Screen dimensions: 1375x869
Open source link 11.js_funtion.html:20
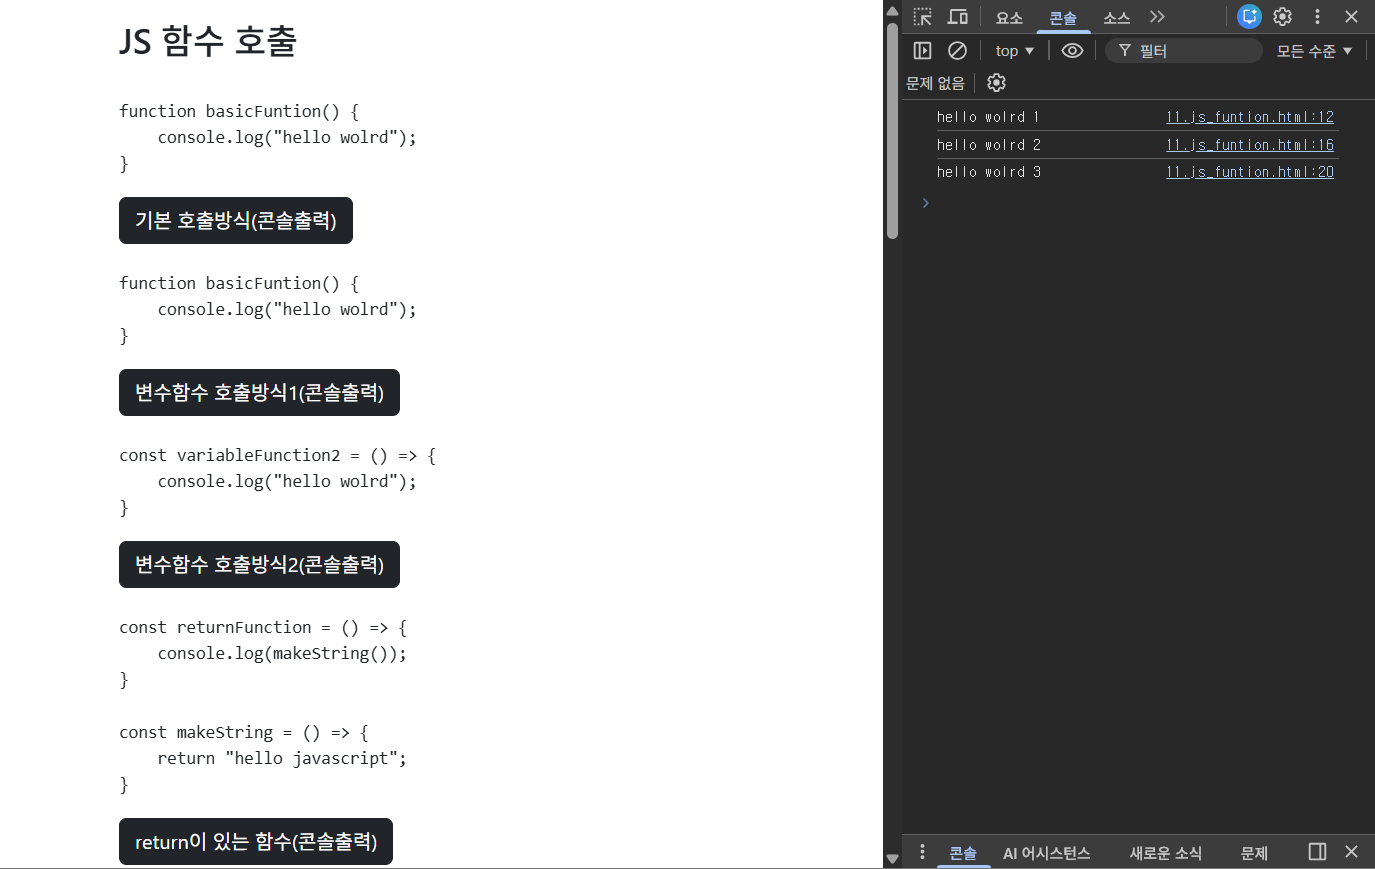[1250, 172]
